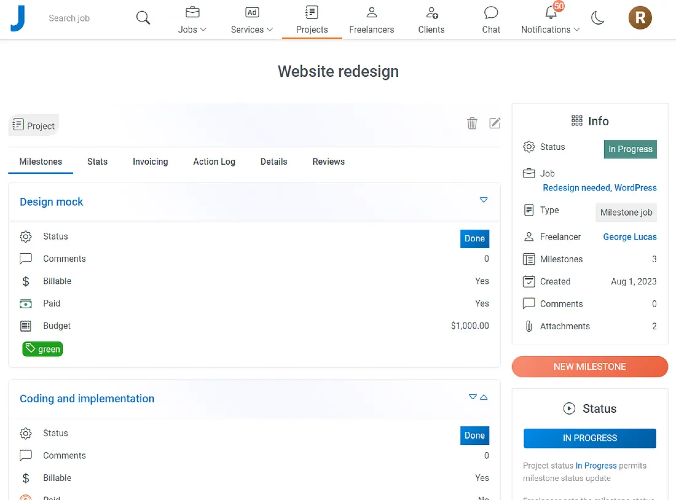Open the Design mock milestone link
This screenshot has width=676, height=500.
point(51,202)
